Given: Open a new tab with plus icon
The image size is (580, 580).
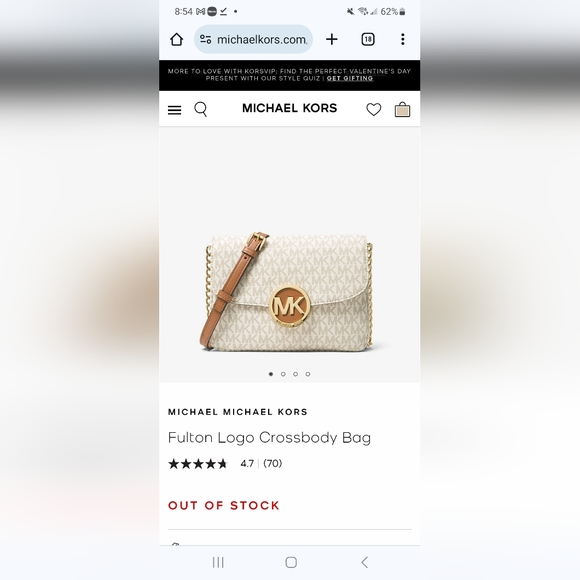Looking at the screenshot, I should [x=332, y=39].
